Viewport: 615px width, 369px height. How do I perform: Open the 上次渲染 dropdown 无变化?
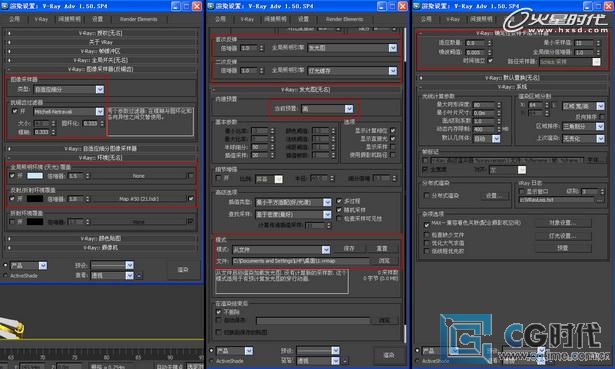583,139
